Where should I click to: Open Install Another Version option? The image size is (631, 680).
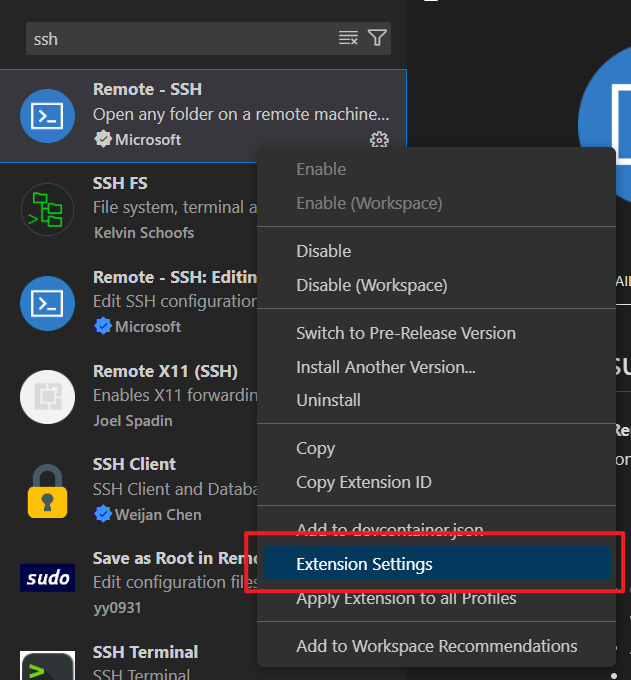pos(386,367)
